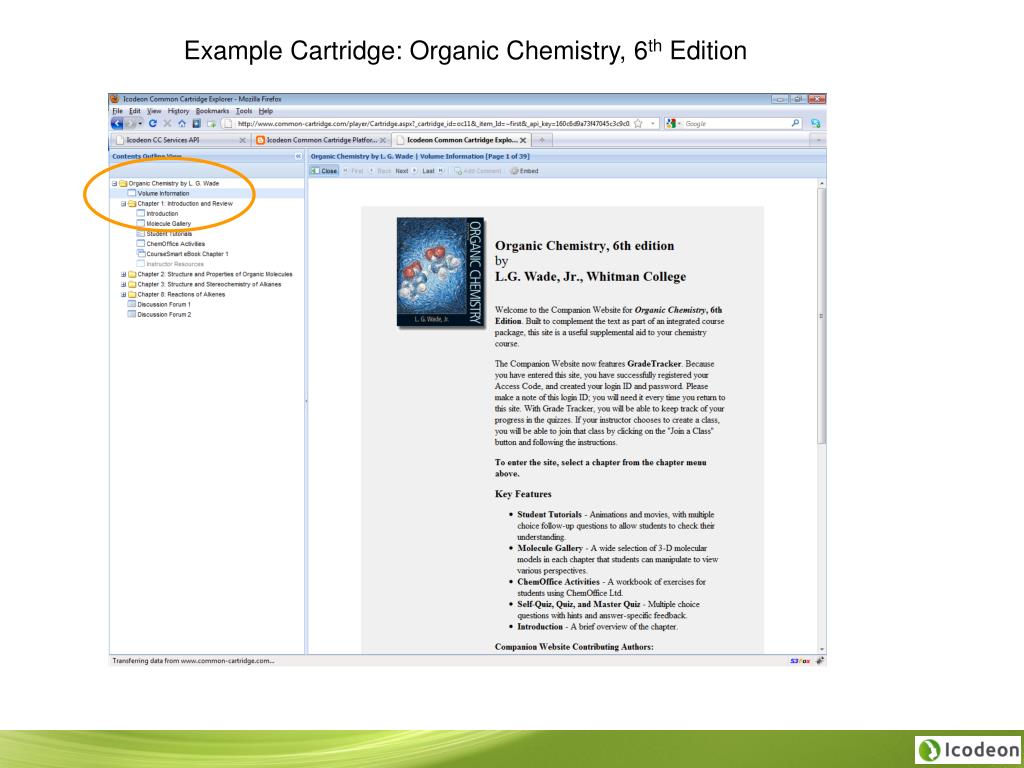Open Discussion Forum 2
This screenshot has height=768, width=1024.
click(164, 315)
